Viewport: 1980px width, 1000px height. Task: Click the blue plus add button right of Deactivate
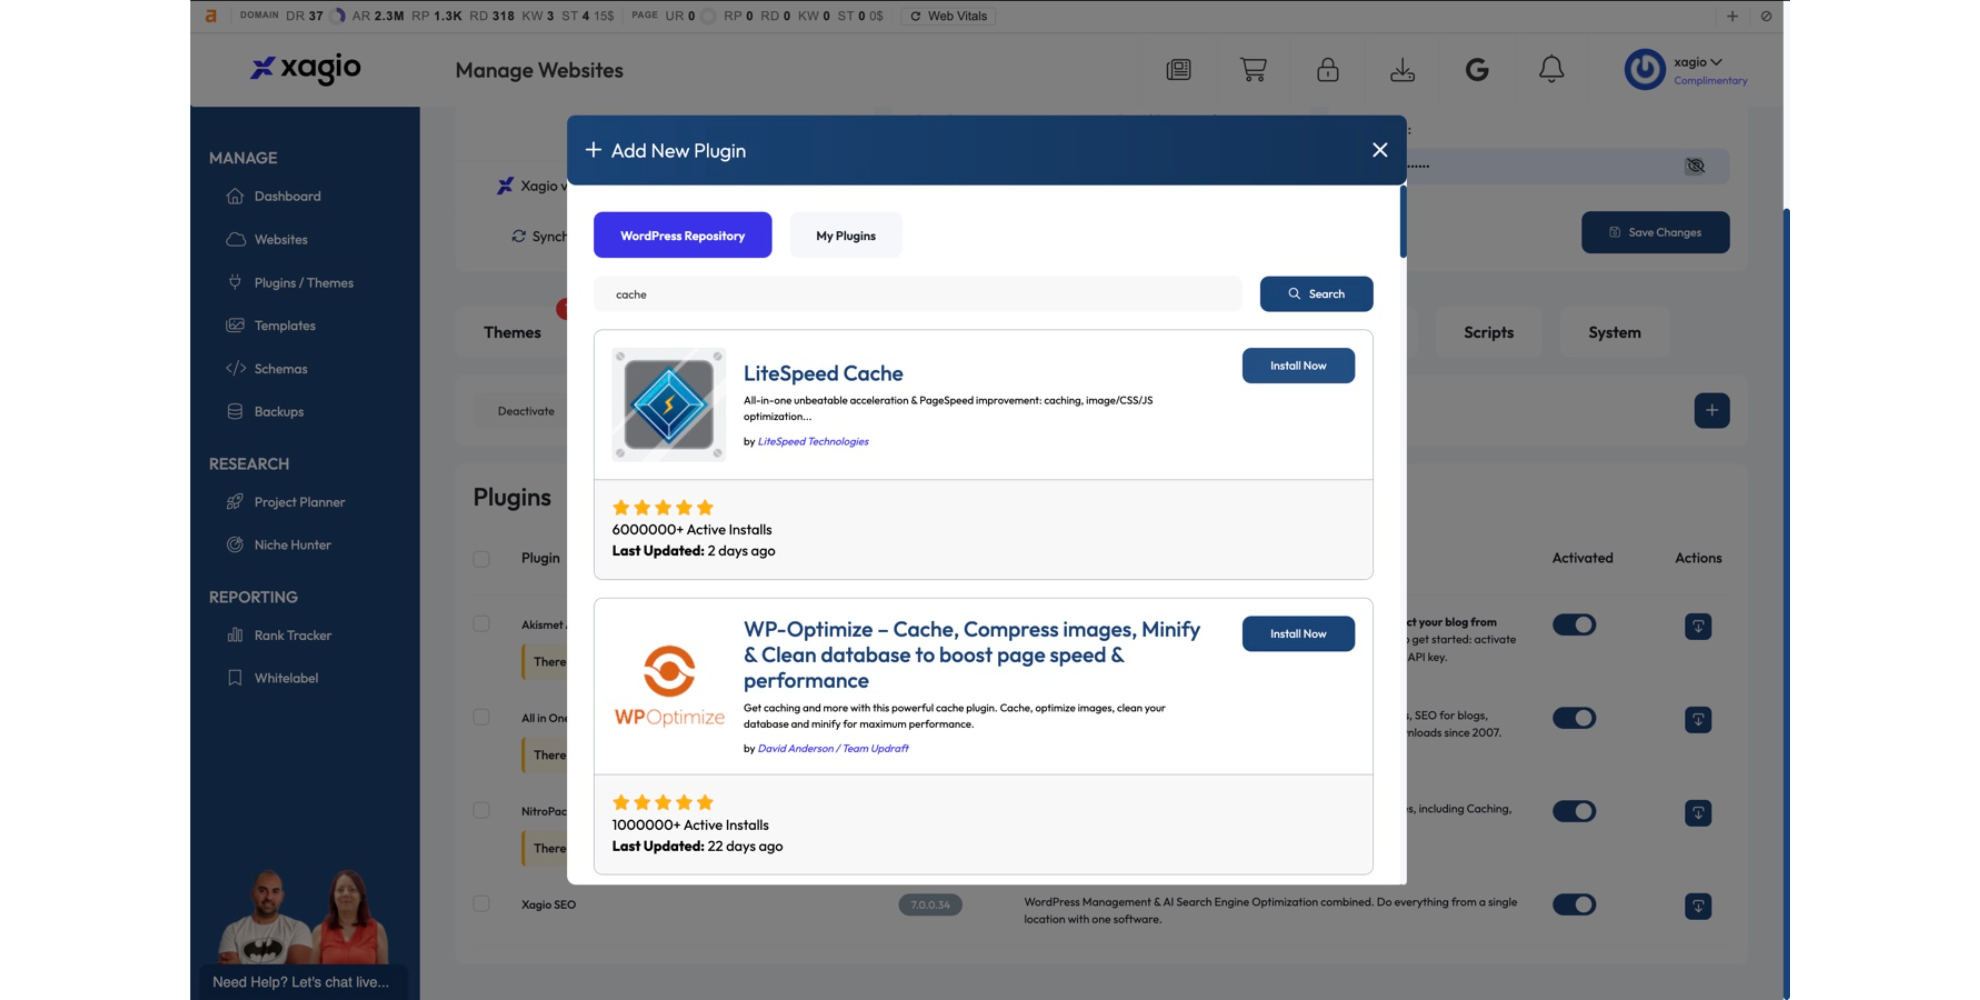click(x=1711, y=410)
